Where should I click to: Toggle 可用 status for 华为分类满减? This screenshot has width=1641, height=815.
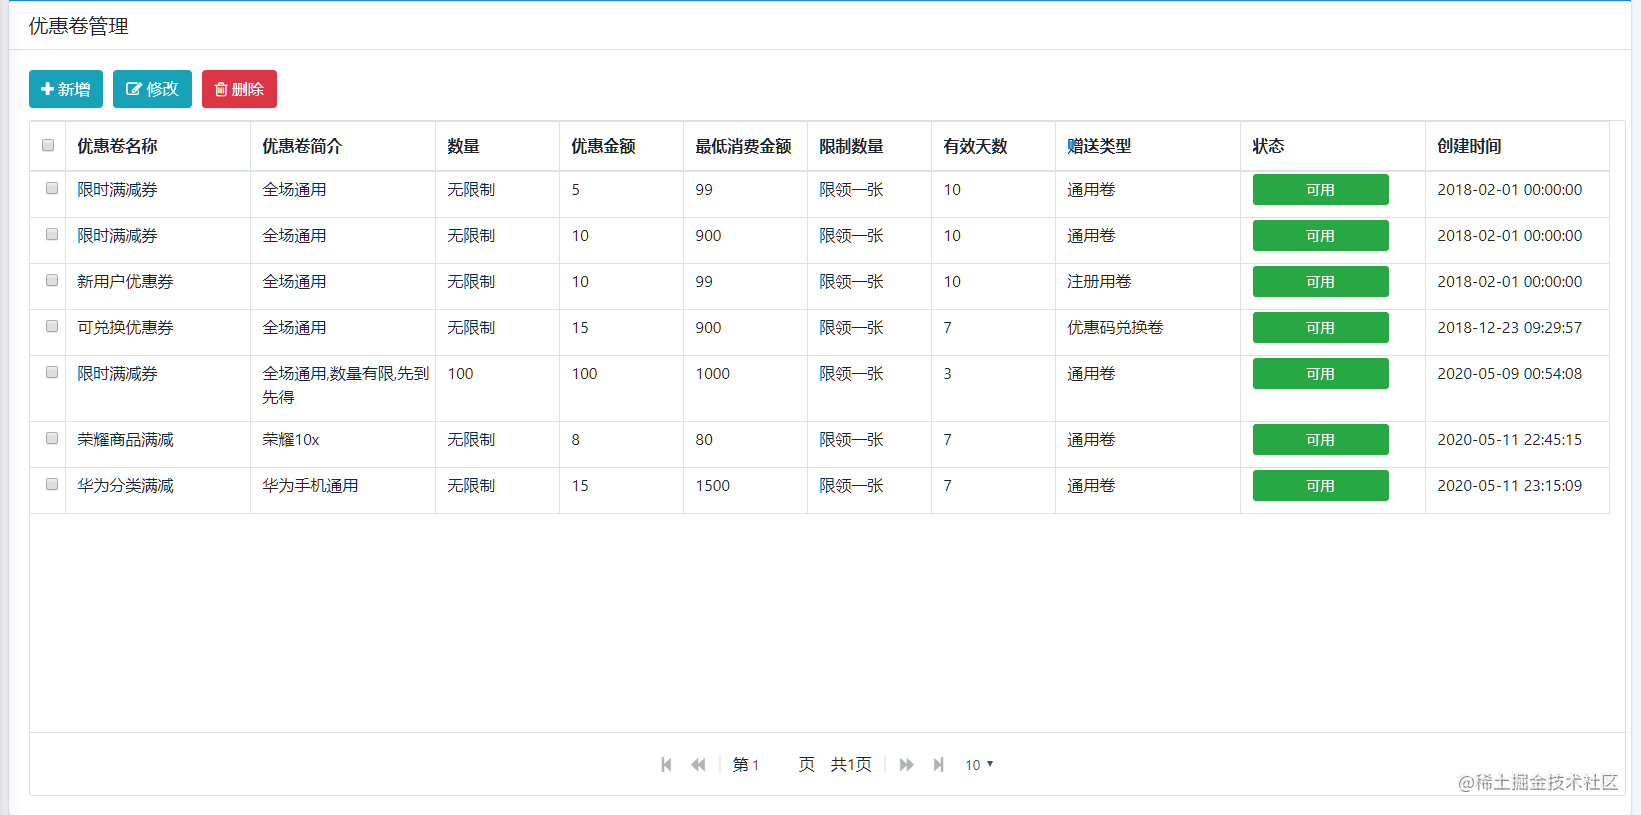(x=1320, y=486)
